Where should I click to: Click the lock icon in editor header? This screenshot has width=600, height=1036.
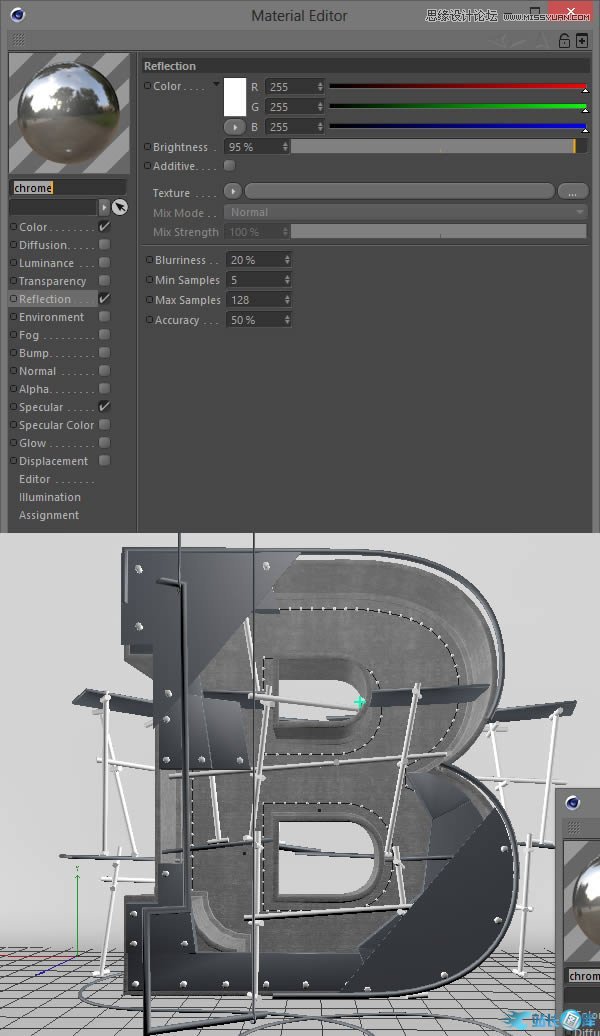[565, 41]
